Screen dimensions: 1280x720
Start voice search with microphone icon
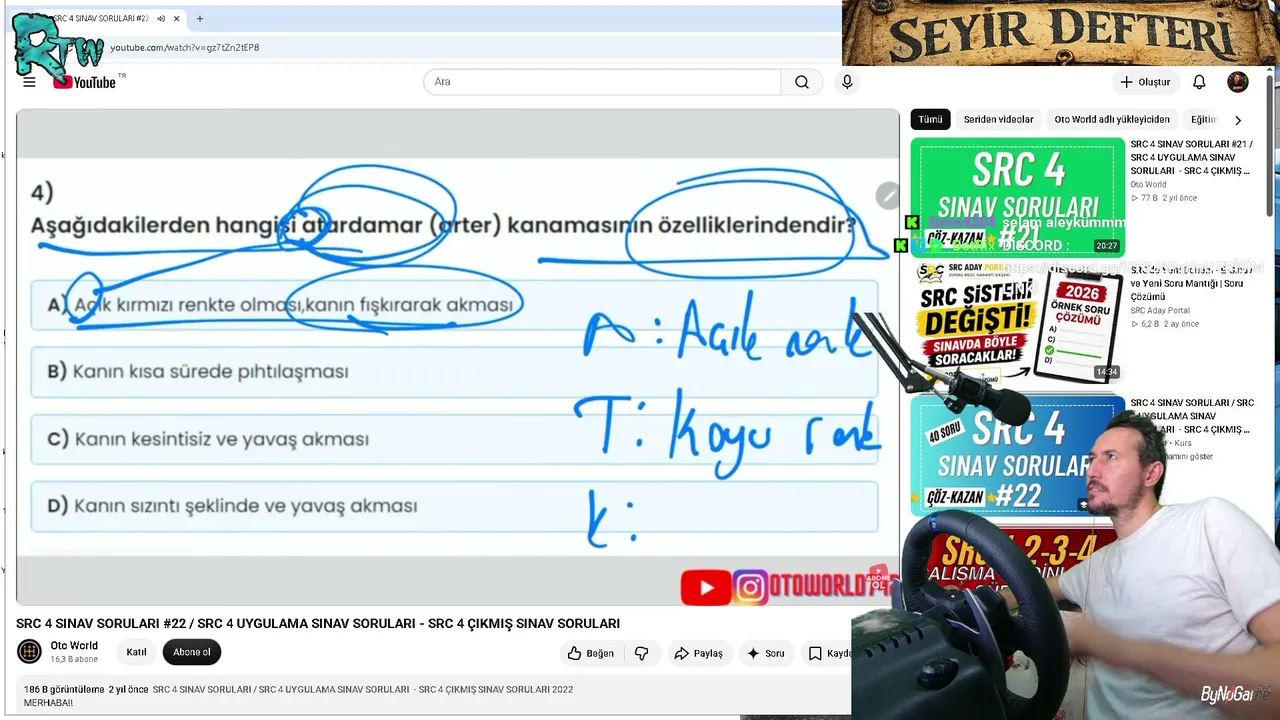[847, 82]
